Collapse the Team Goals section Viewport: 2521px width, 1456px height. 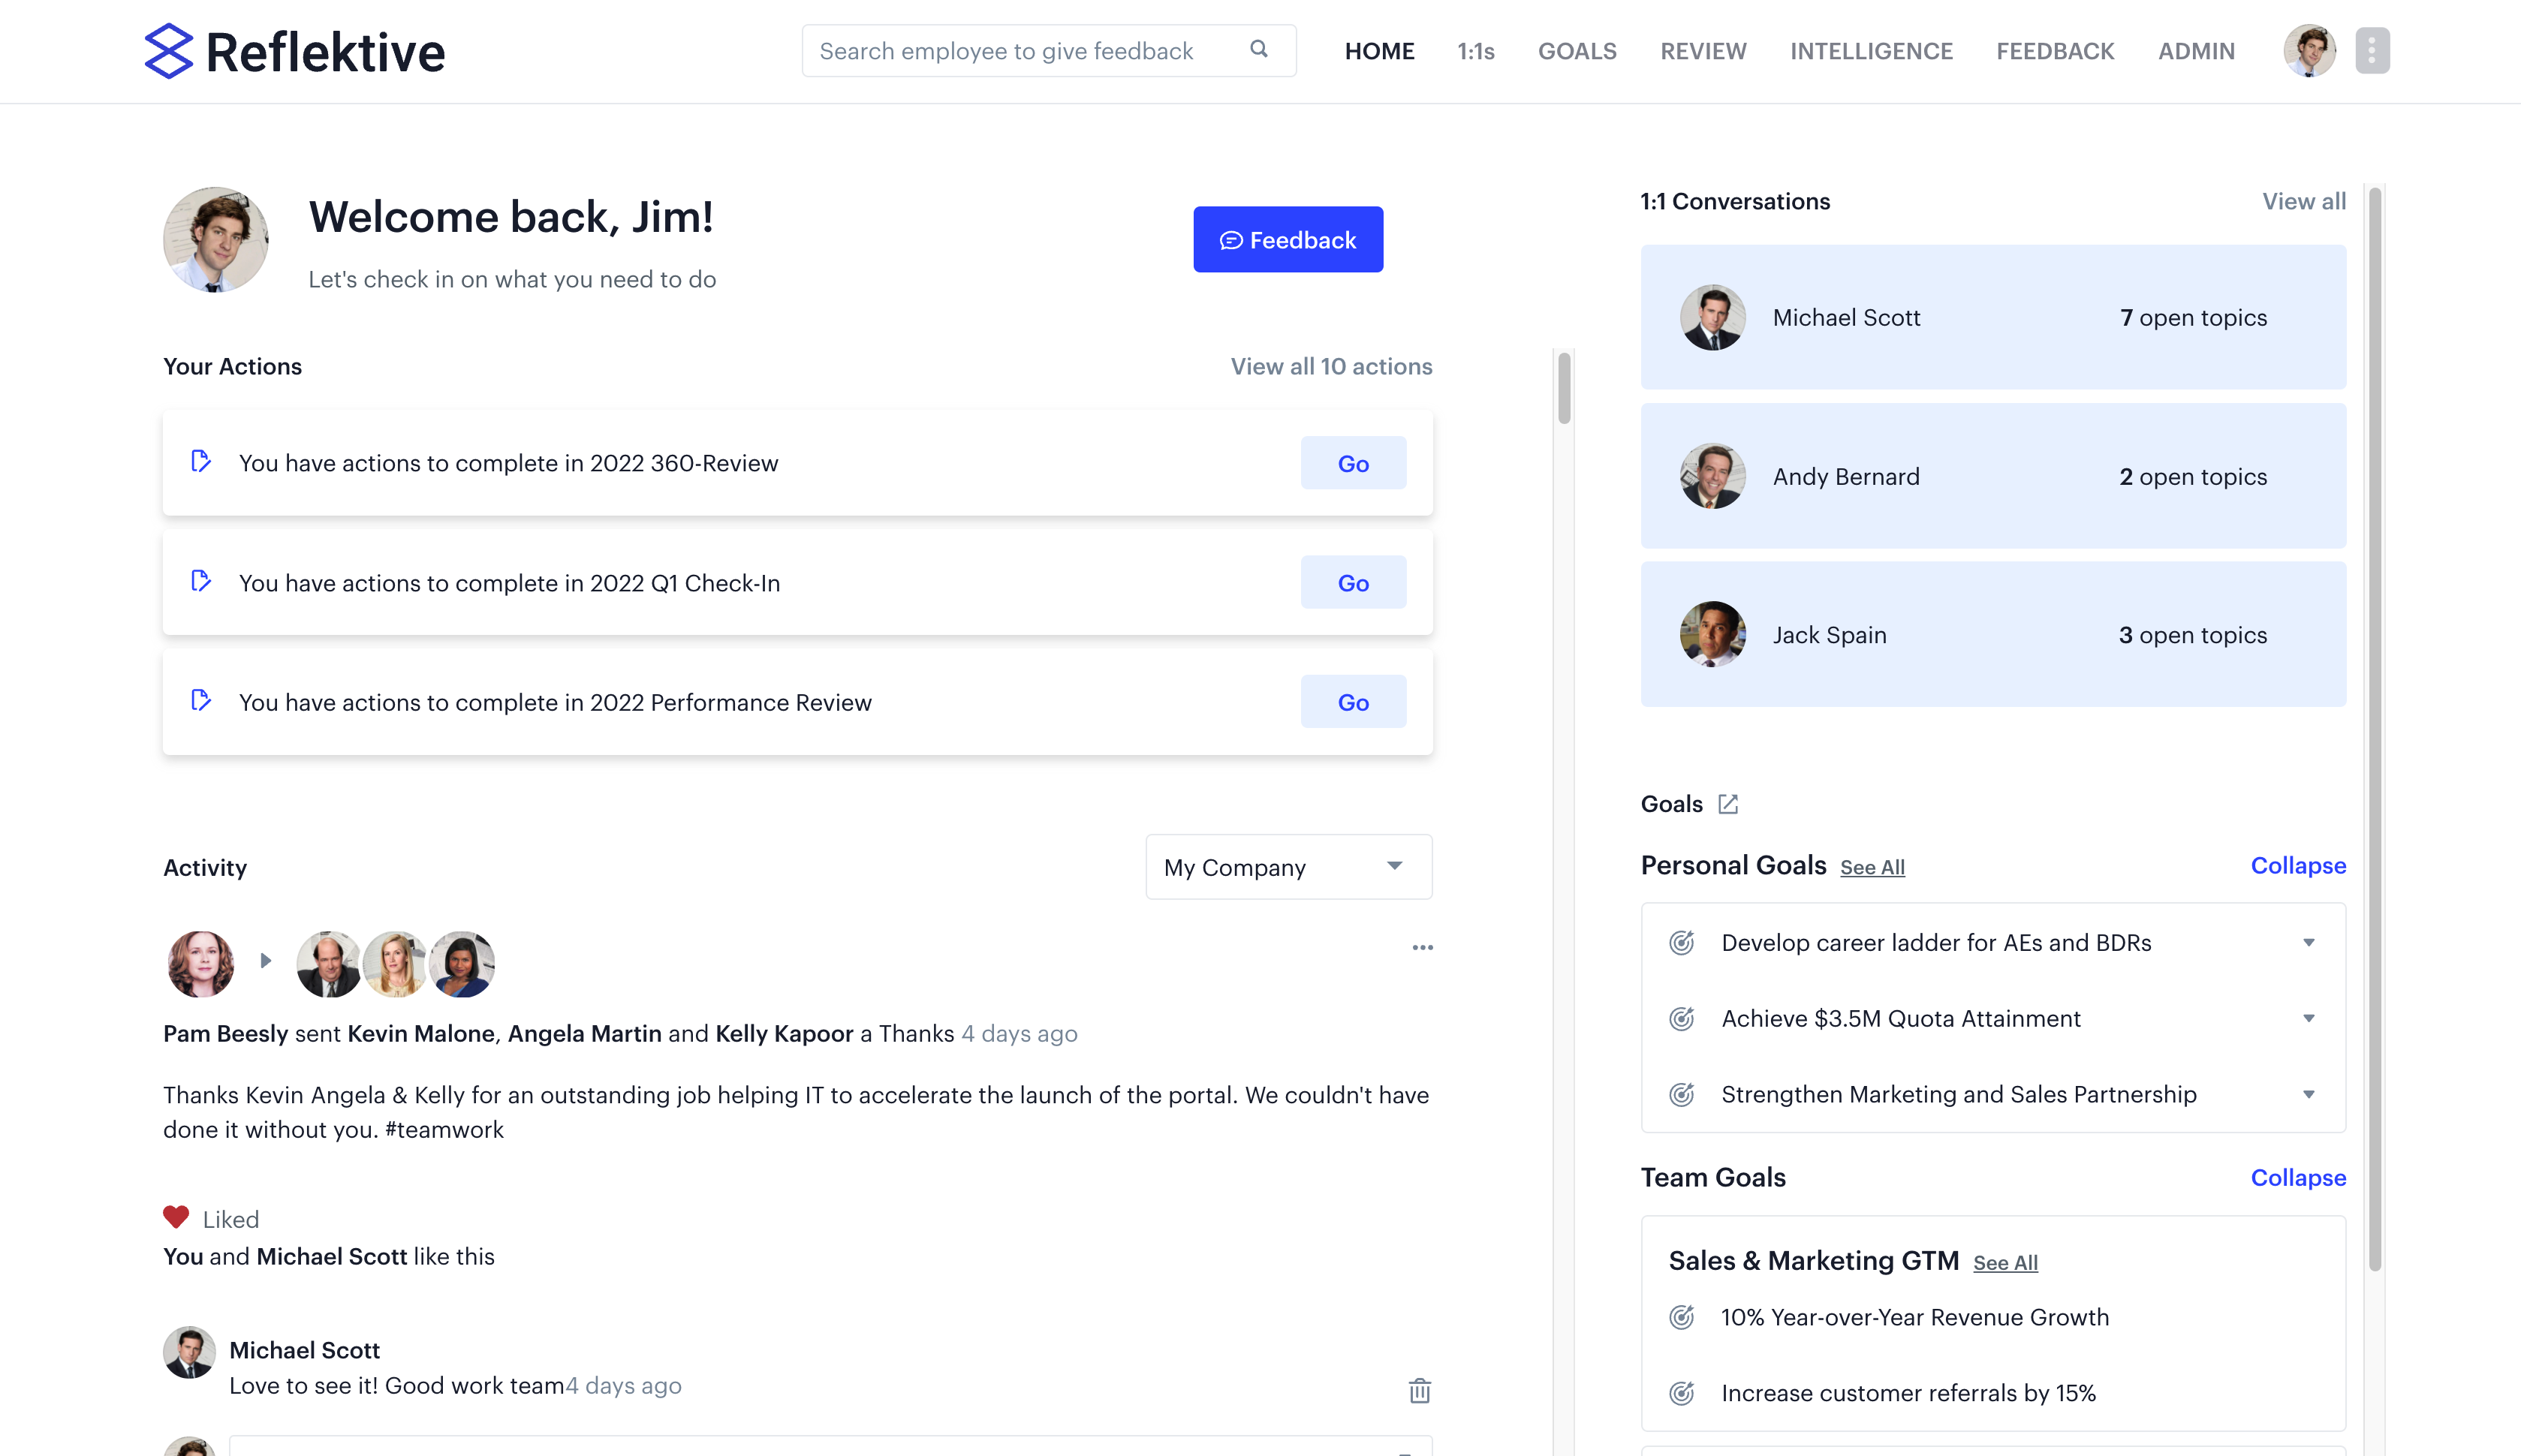tap(2297, 1177)
